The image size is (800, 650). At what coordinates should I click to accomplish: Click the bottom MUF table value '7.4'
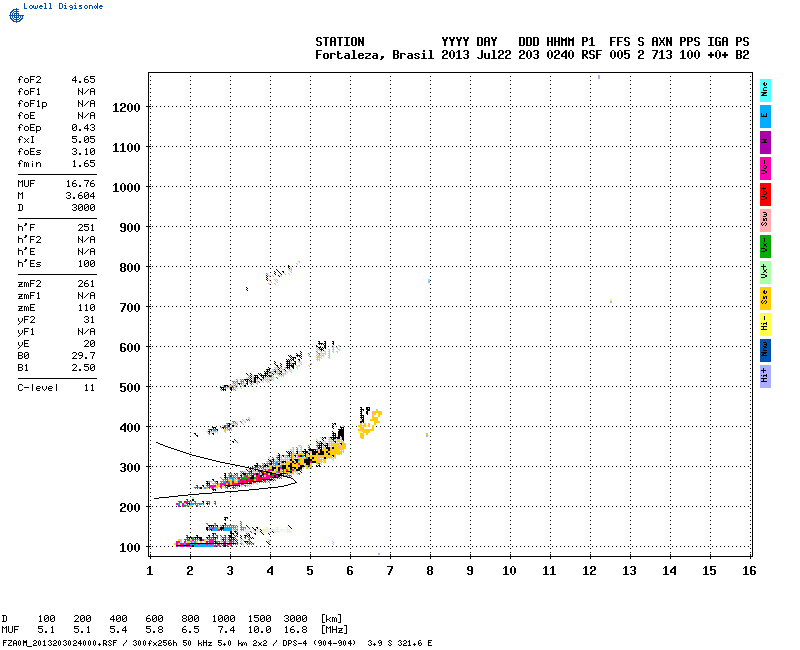[227, 630]
